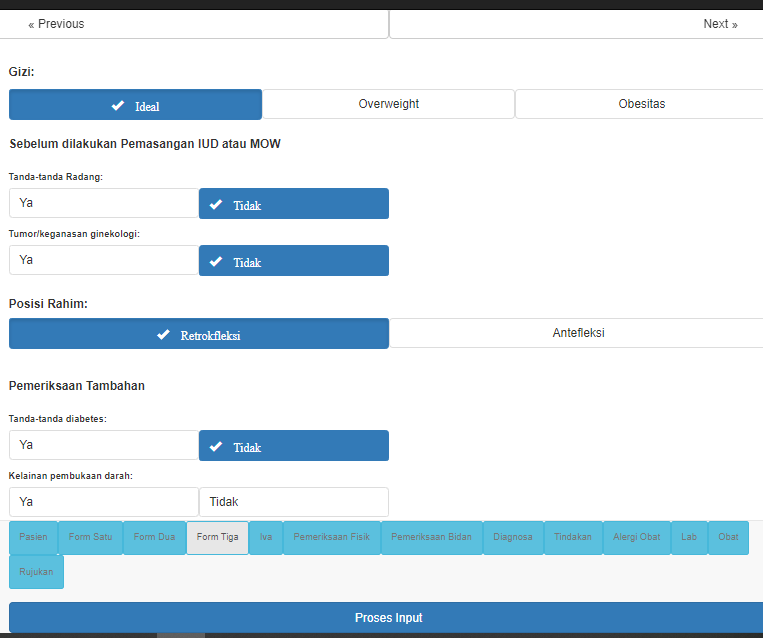Click the Proses Input button
Viewport: 763px width, 638px height.
pyautogui.click(x=386, y=618)
